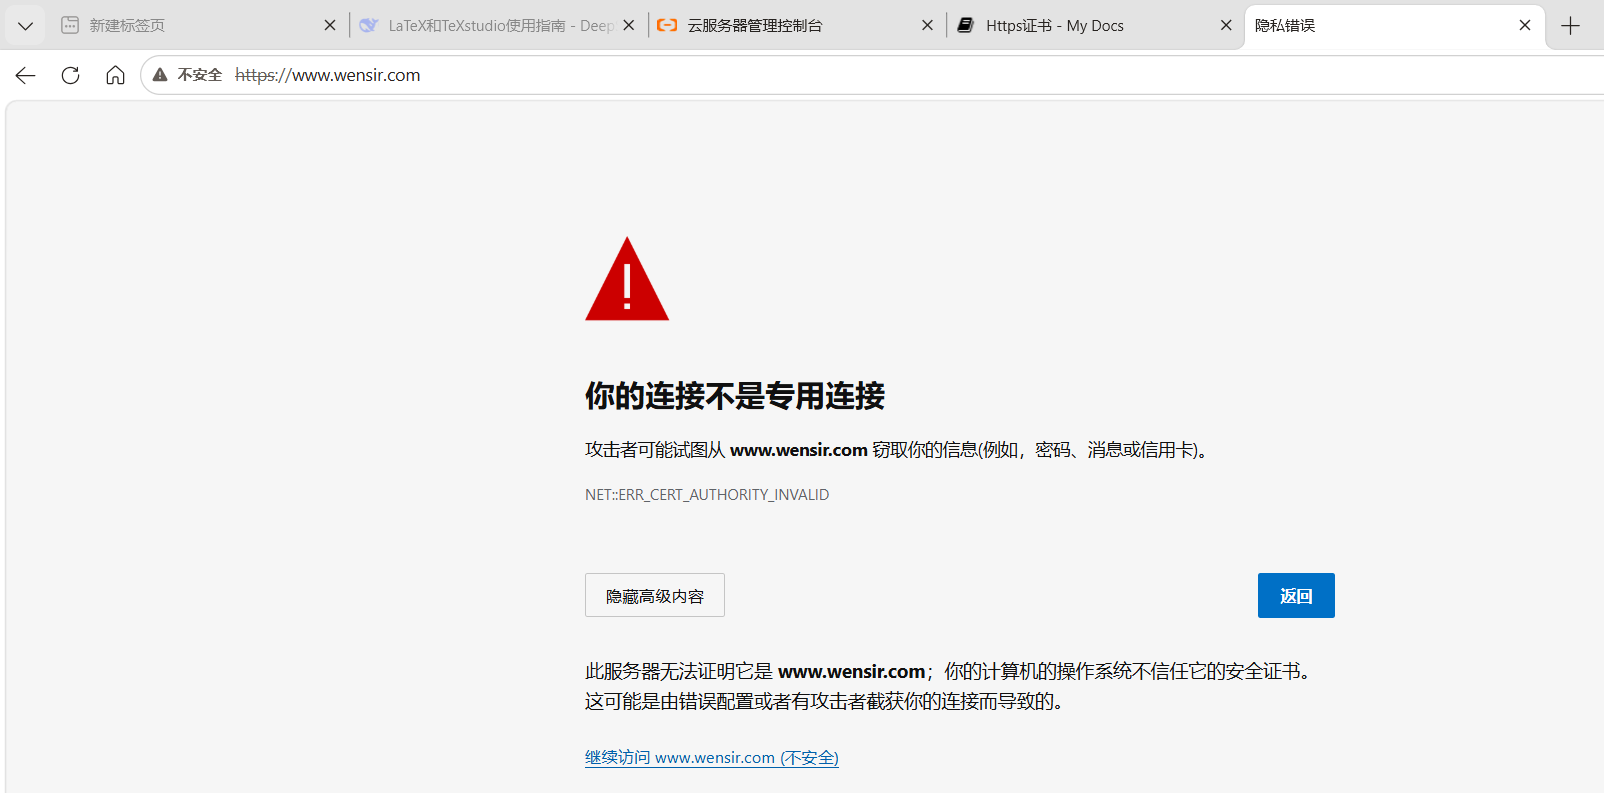Click the 云服务器管理控制台 tab favicon

click(x=667, y=26)
